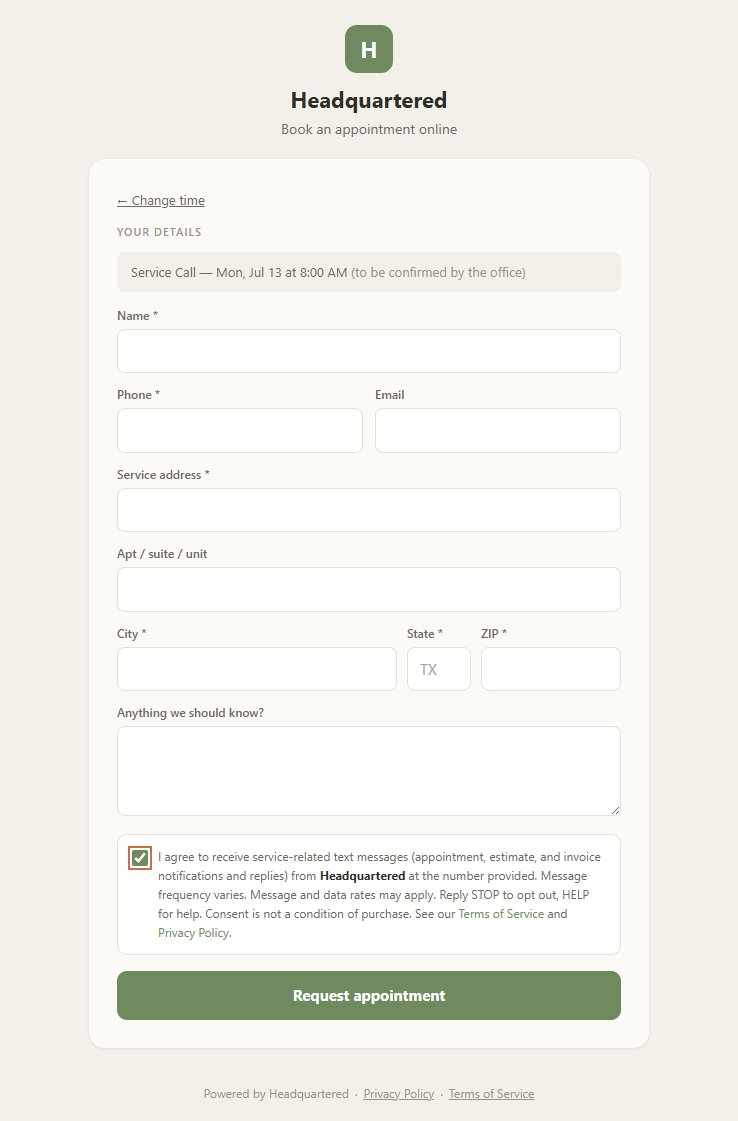Uncheck the text message consent checkbox
The width and height of the screenshot is (738, 1121).
[x=140, y=858]
